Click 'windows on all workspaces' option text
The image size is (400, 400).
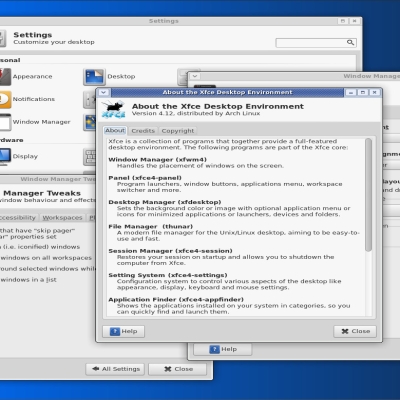[x=46, y=258]
